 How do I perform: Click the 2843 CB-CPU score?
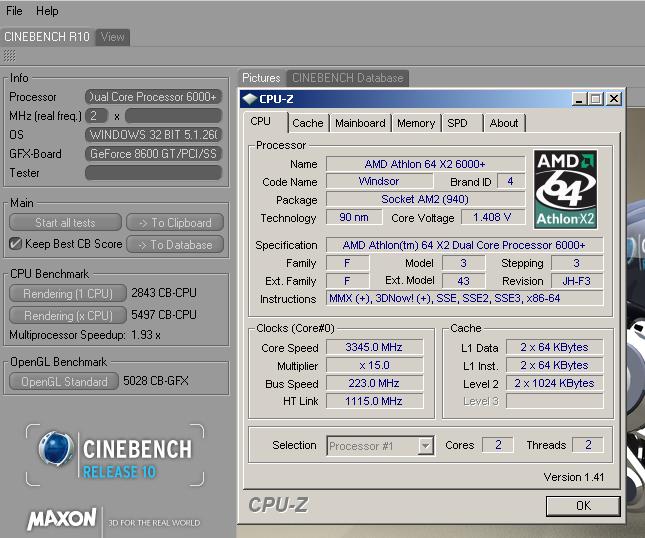click(x=164, y=293)
